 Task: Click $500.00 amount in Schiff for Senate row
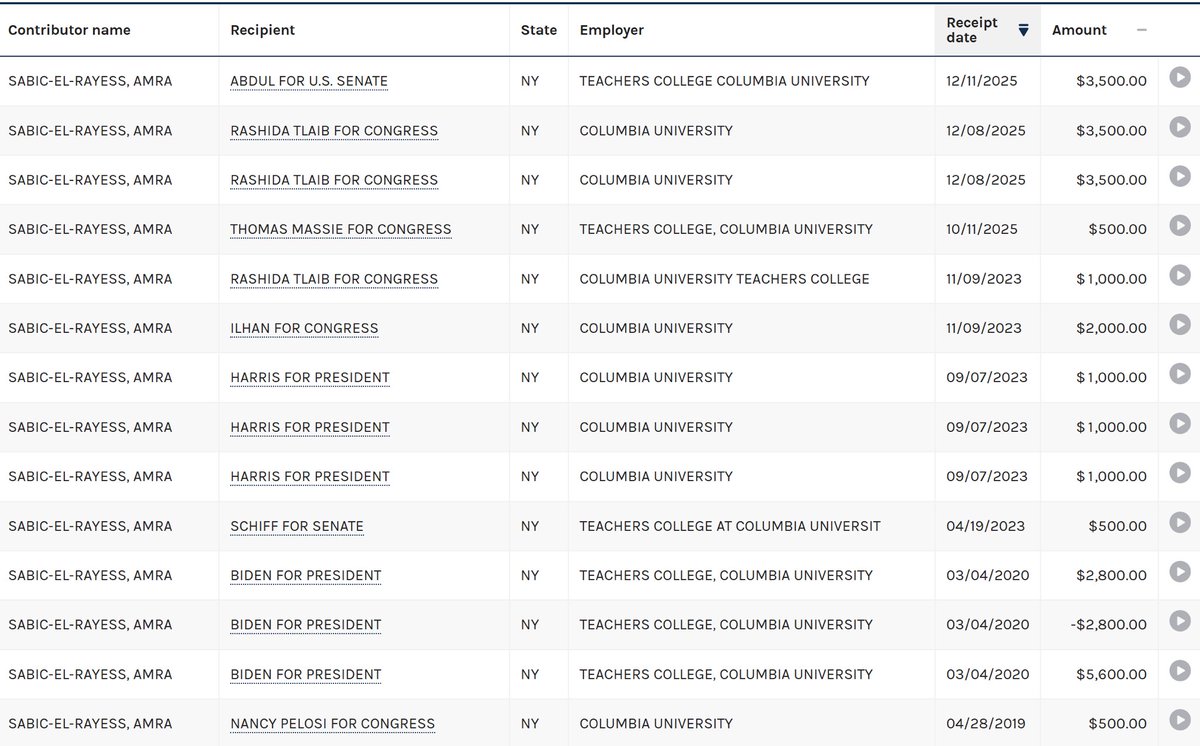point(1117,526)
